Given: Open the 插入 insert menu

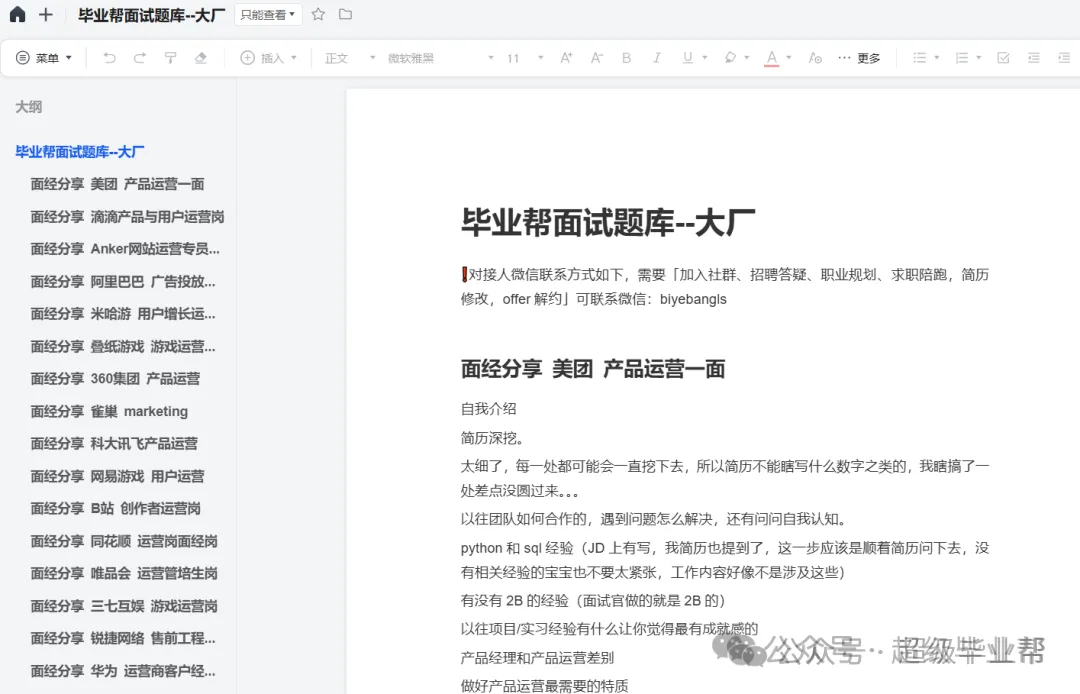Looking at the screenshot, I should (269, 58).
